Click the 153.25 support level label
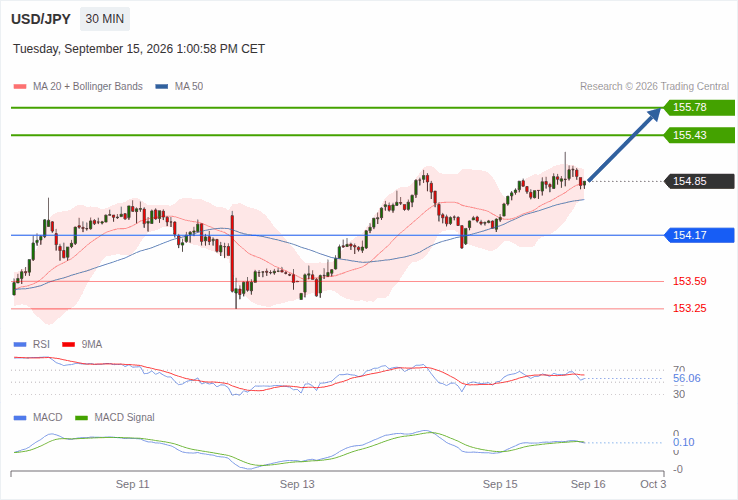Viewport: 738px width, 500px height. click(690, 308)
